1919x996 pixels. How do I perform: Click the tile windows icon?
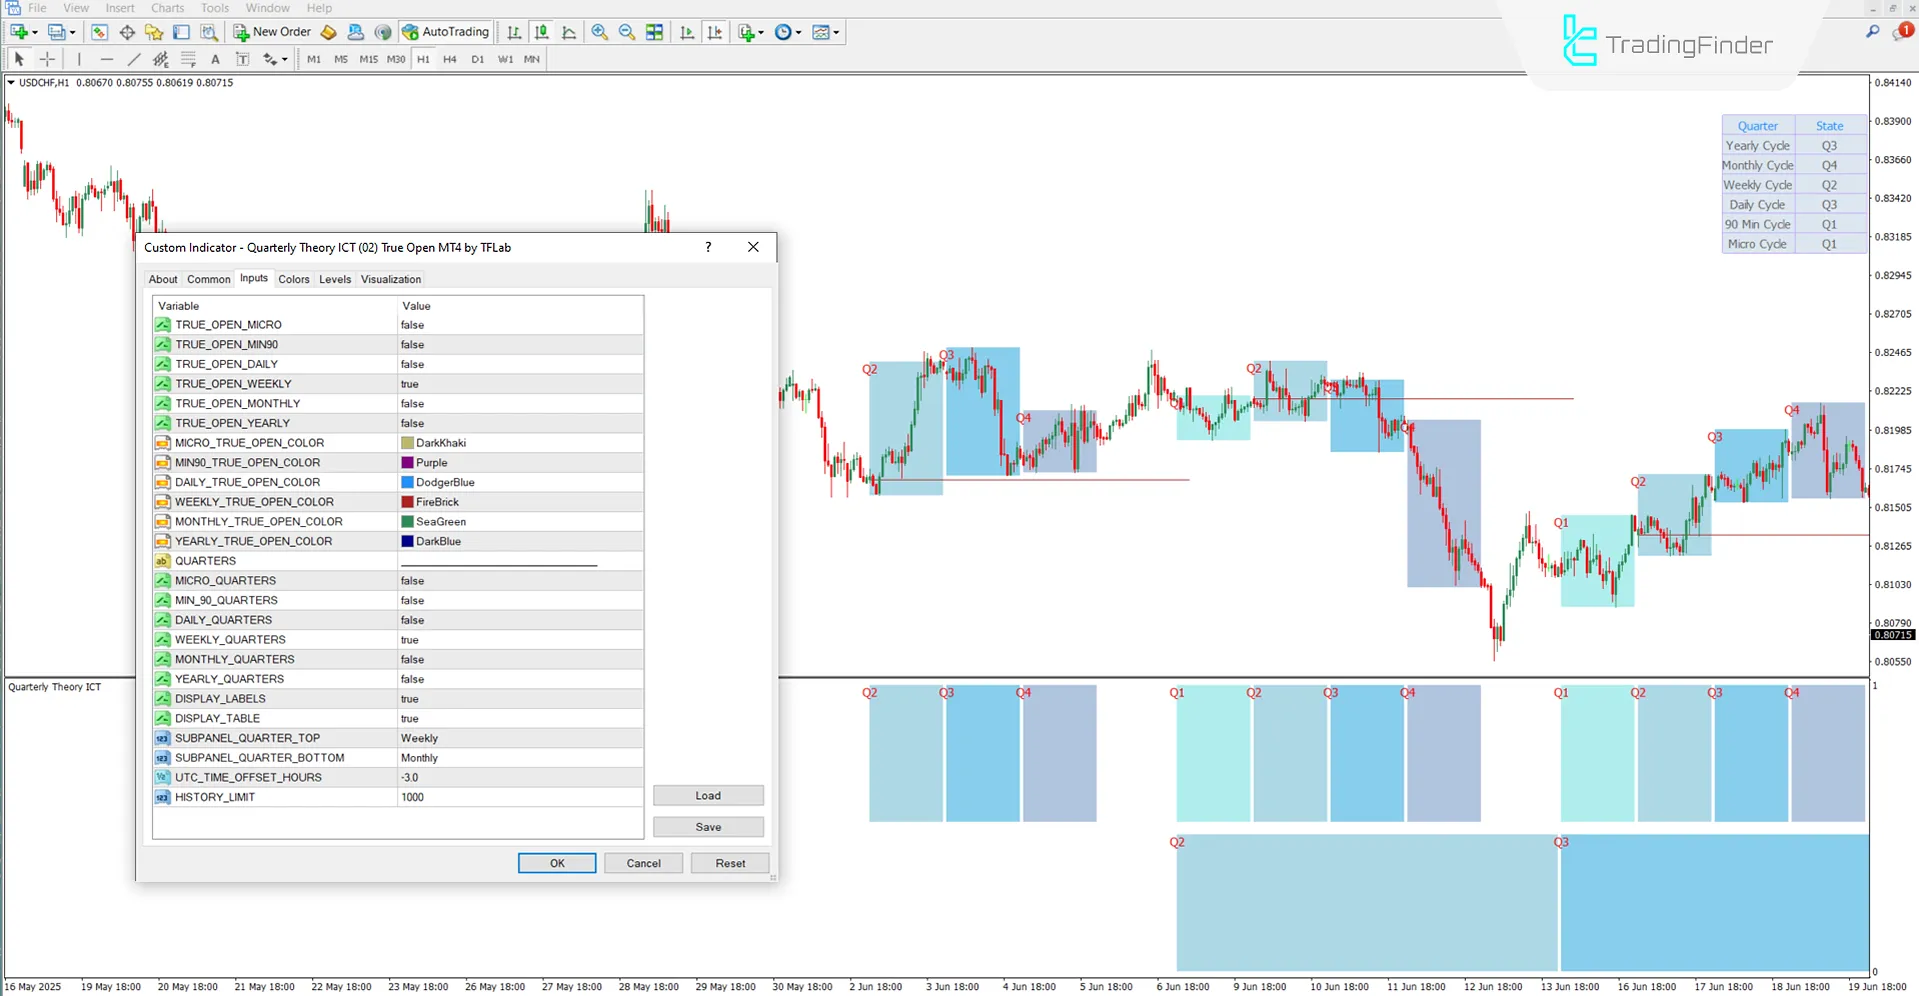(x=655, y=32)
